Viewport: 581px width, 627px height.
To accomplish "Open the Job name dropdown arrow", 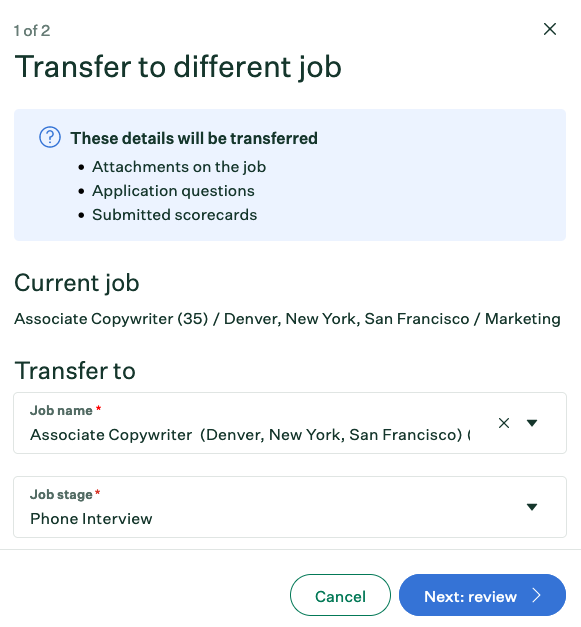I will point(532,423).
